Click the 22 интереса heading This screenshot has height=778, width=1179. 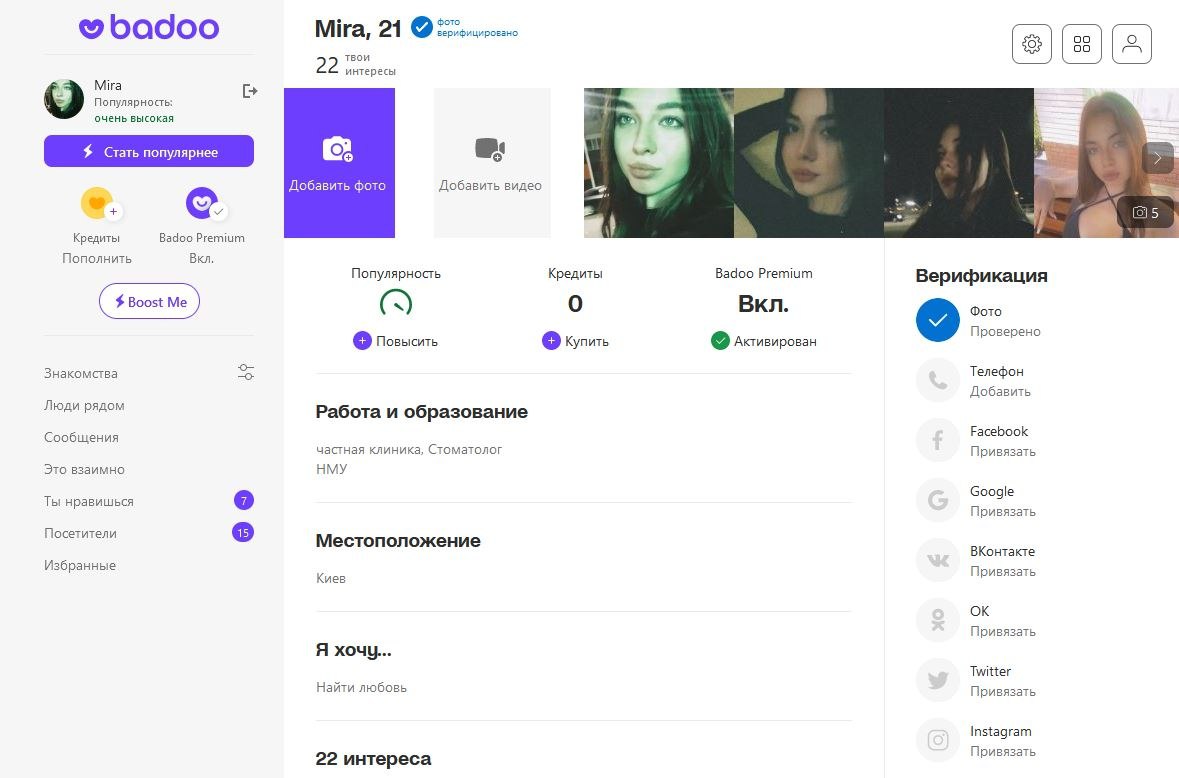click(x=374, y=758)
